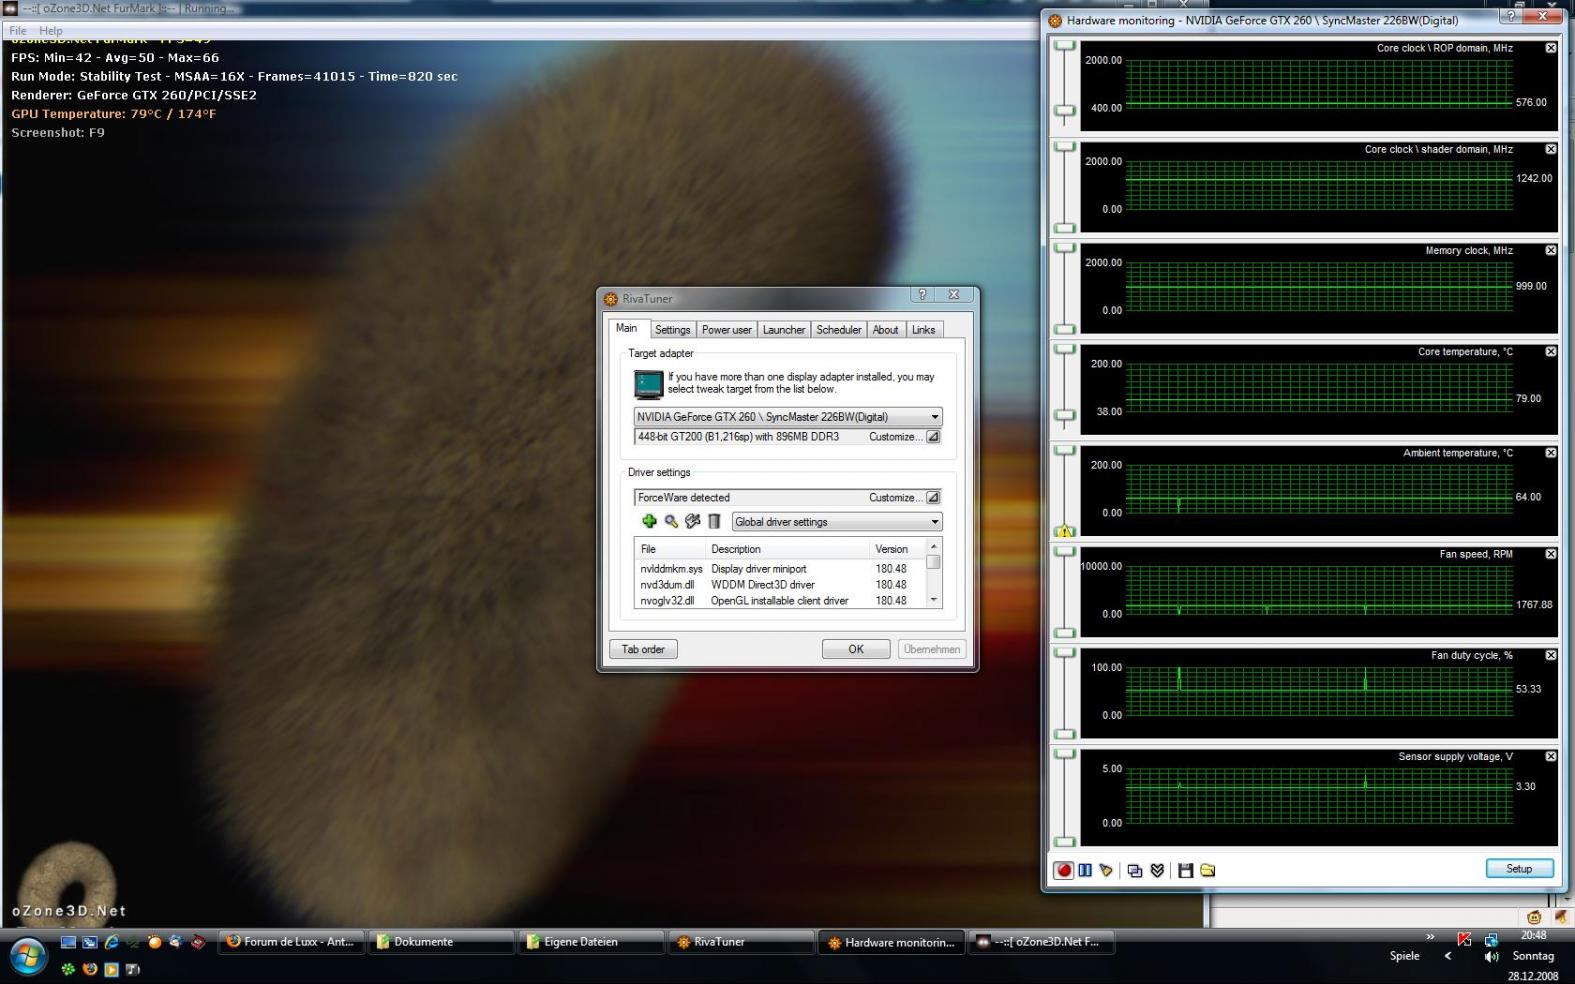Click the Kaspersky tray icon
This screenshot has width=1575, height=984.
pos(1464,939)
